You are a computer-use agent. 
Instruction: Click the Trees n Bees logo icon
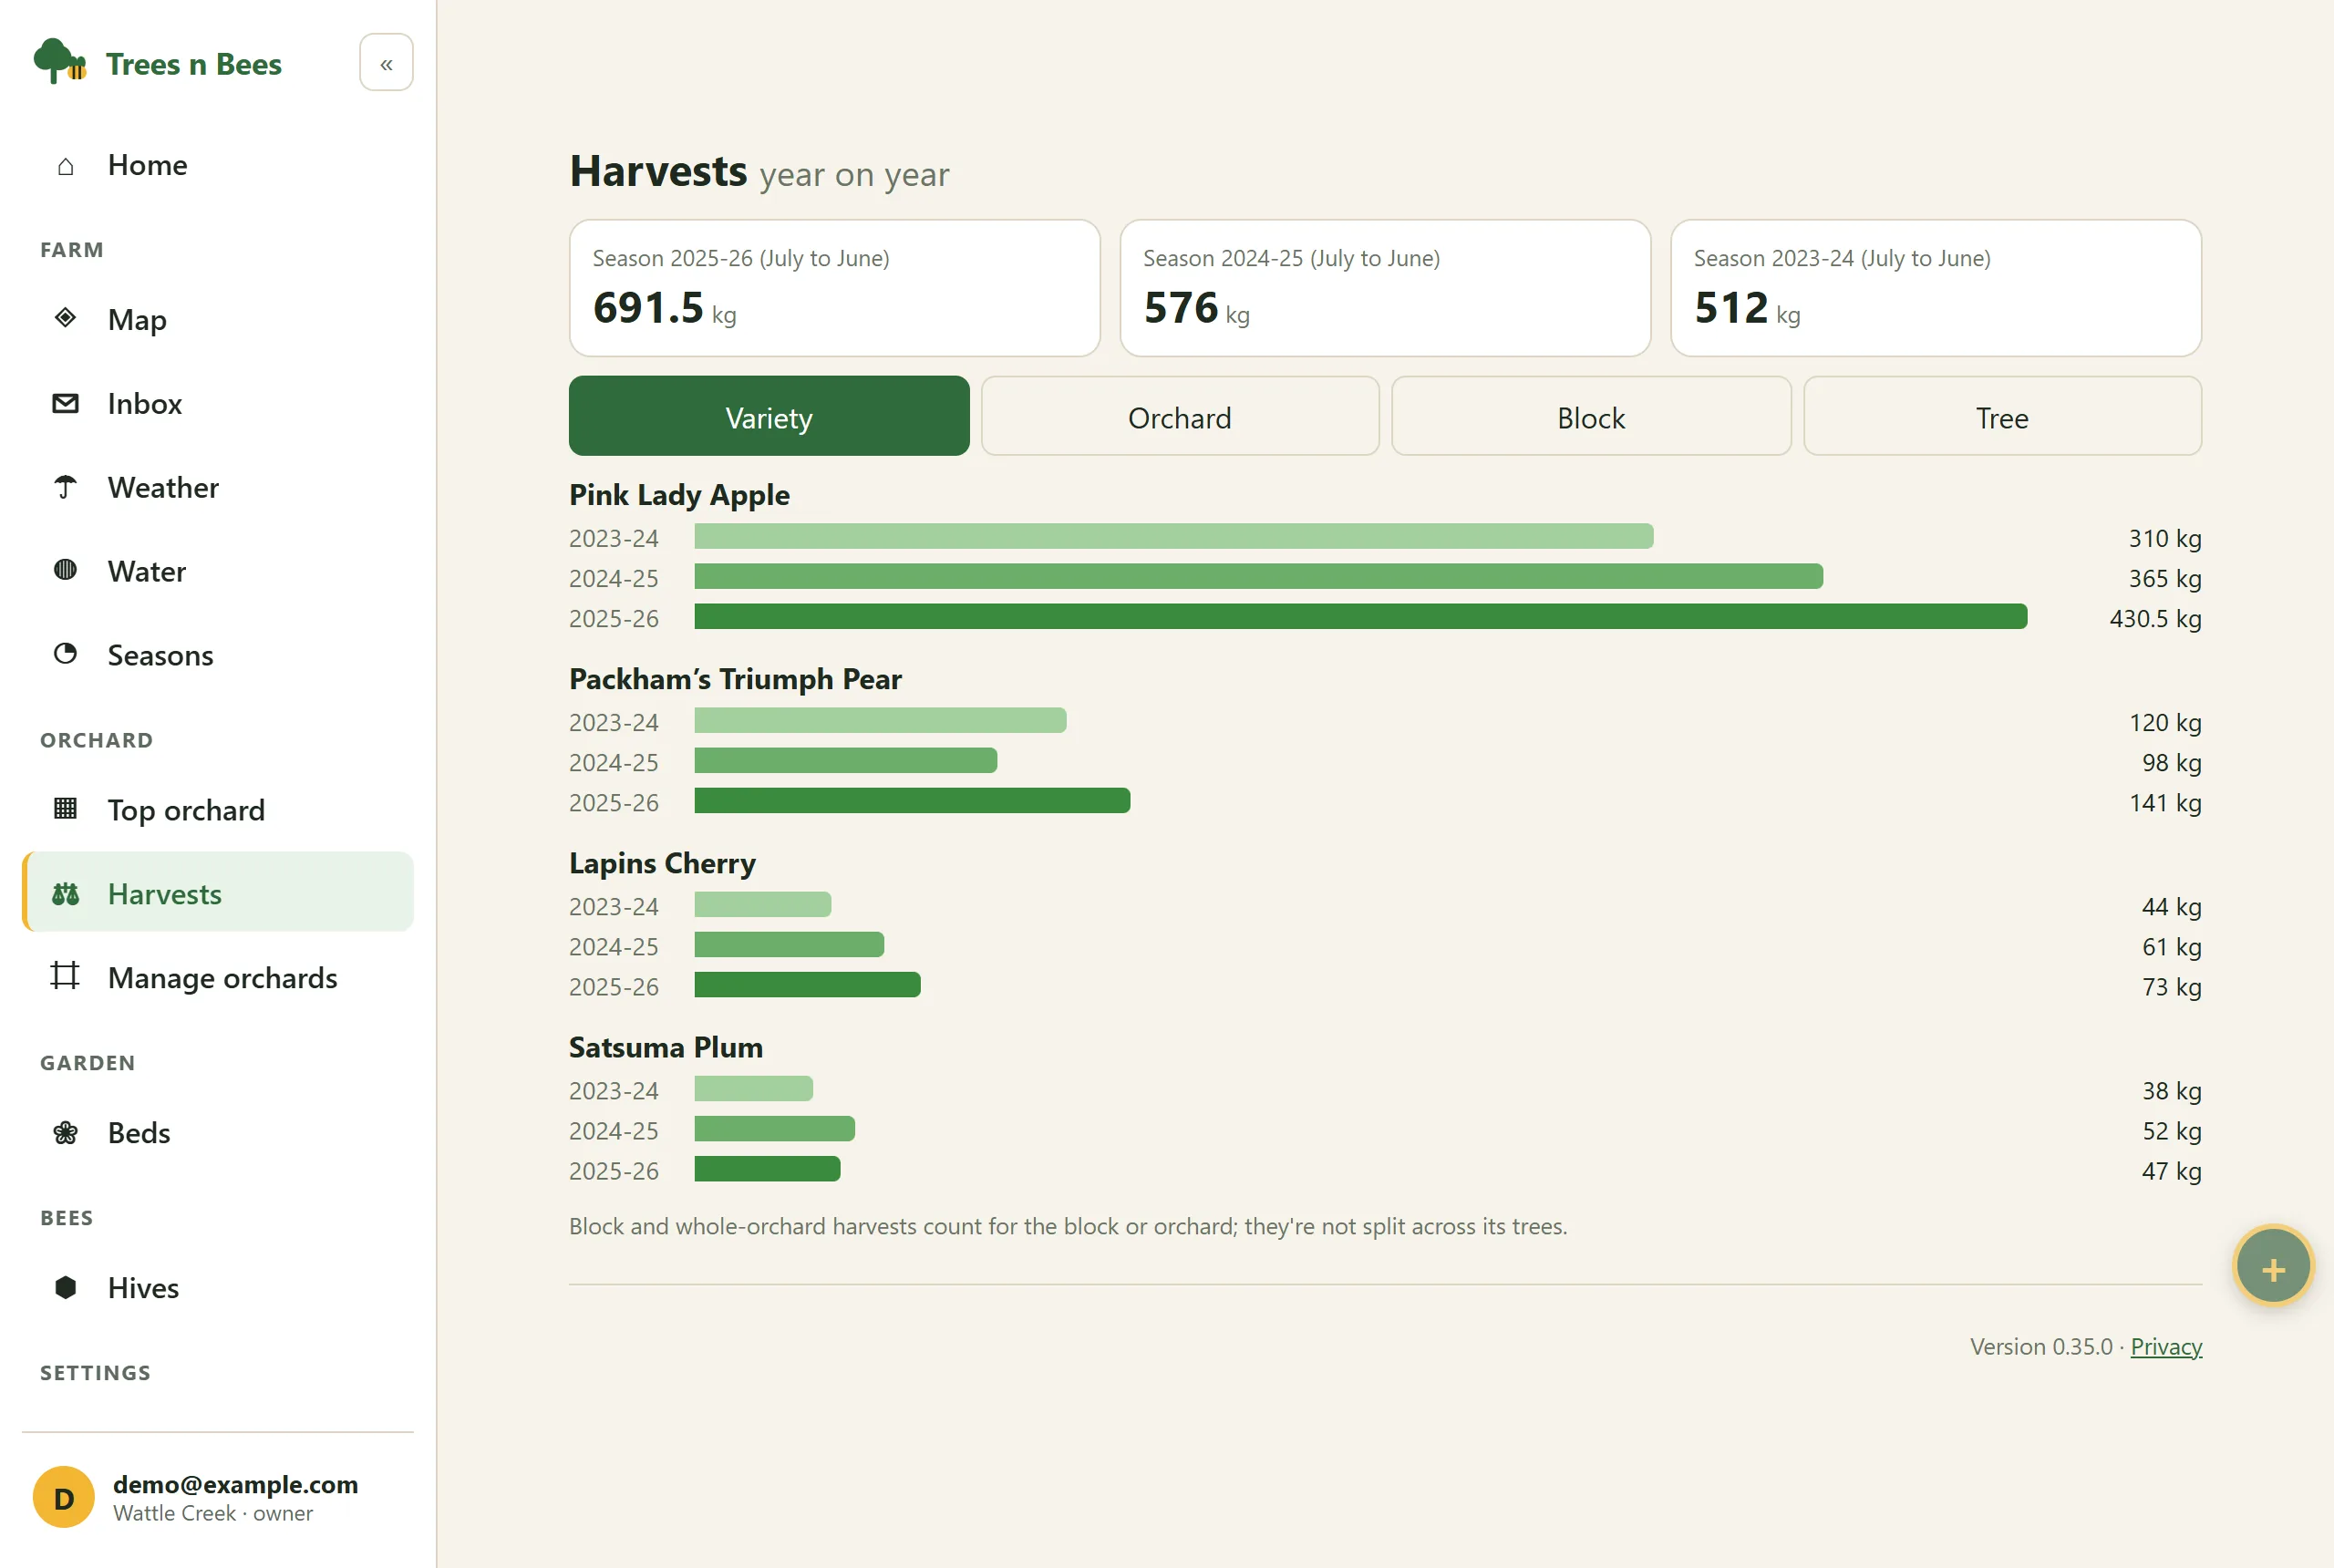click(x=59, y=62)
